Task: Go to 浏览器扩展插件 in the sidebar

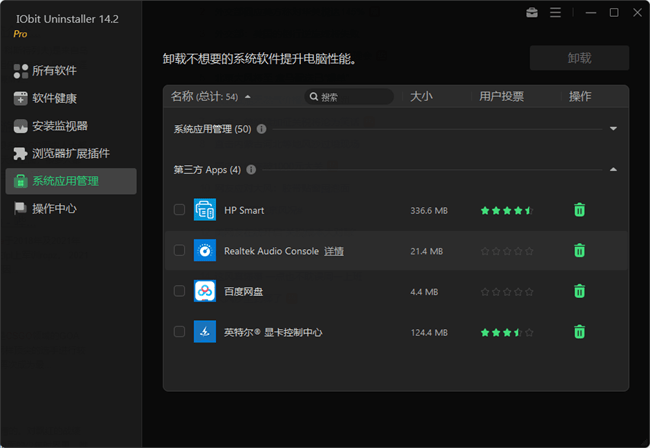Action: (x=70, y=154)
